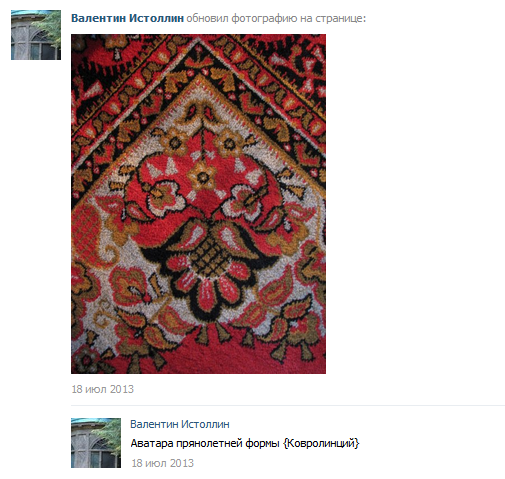Open Валентин Истоллин's avatar beside the post header
This screenshot has width=505, height=479.
point(36,35)
